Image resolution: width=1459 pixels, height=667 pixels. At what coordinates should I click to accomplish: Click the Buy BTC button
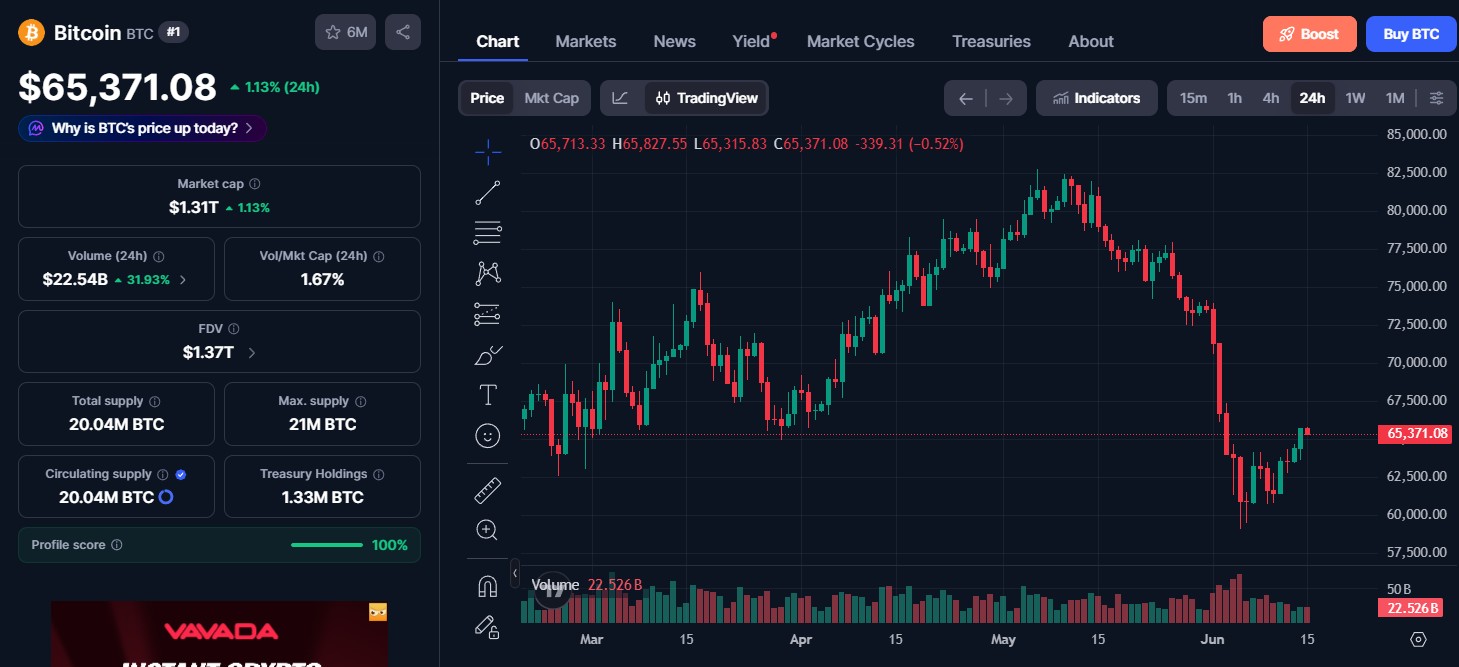point(1411,34)
